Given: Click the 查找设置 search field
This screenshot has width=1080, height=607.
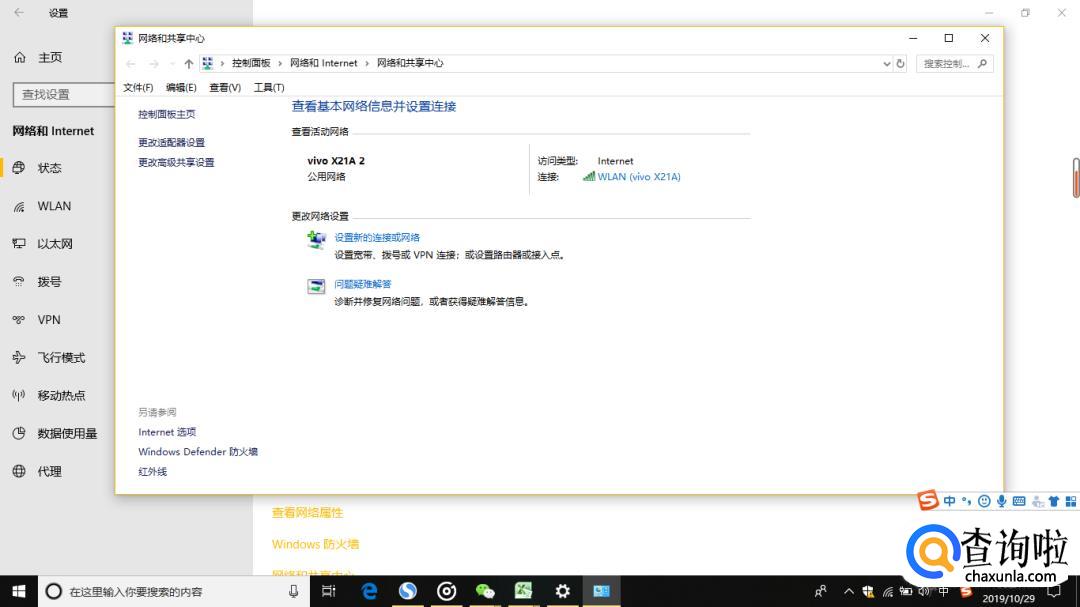Looking at the screenshot, I should [64, 94].
